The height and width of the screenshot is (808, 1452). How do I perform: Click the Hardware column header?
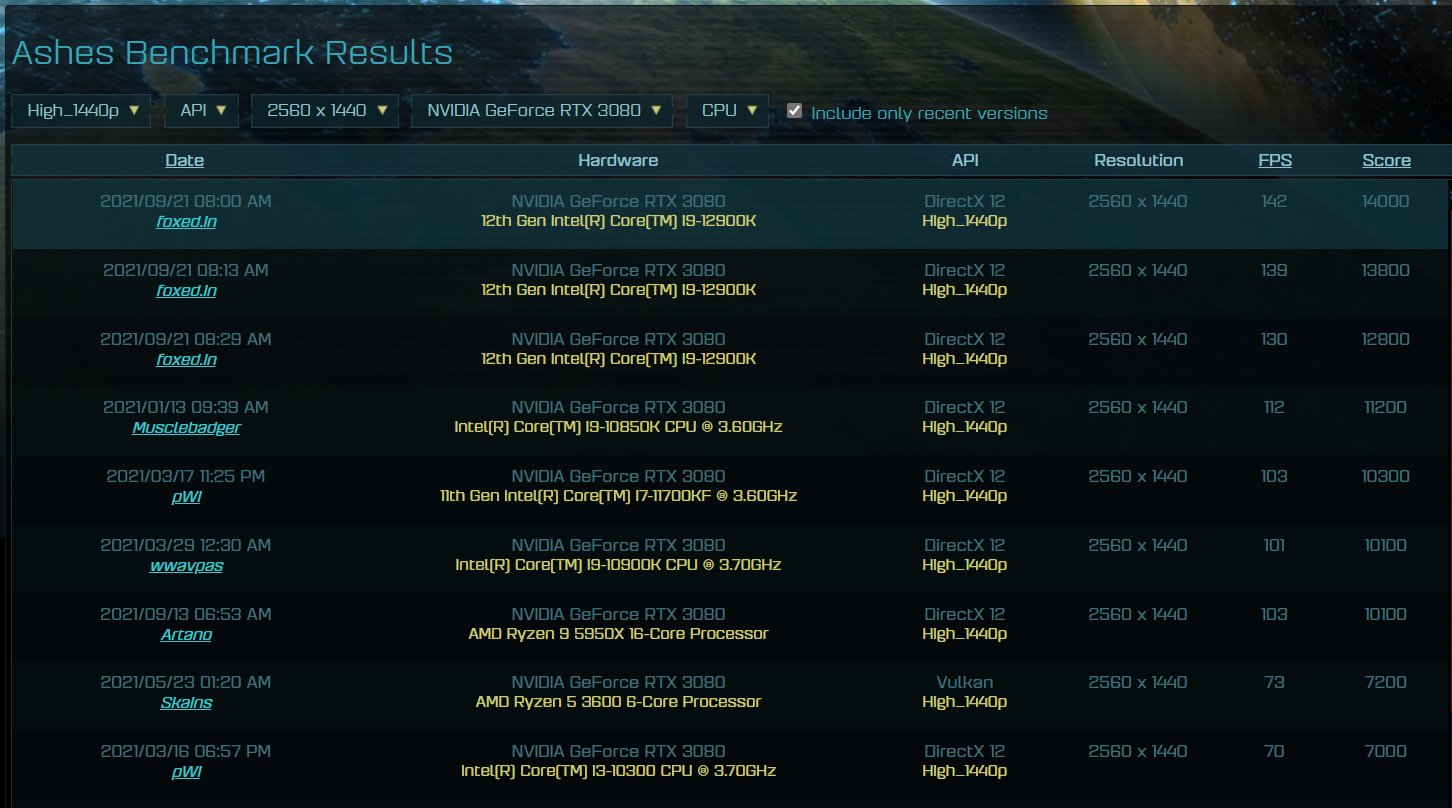click(618, 160)
